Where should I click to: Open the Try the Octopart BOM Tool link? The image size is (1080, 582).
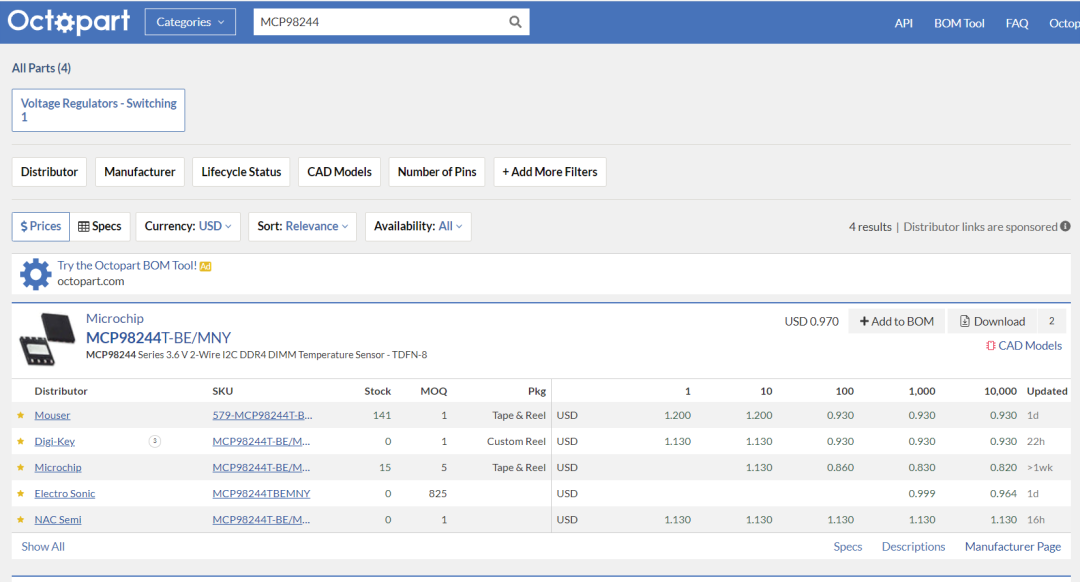pos(127,265)
